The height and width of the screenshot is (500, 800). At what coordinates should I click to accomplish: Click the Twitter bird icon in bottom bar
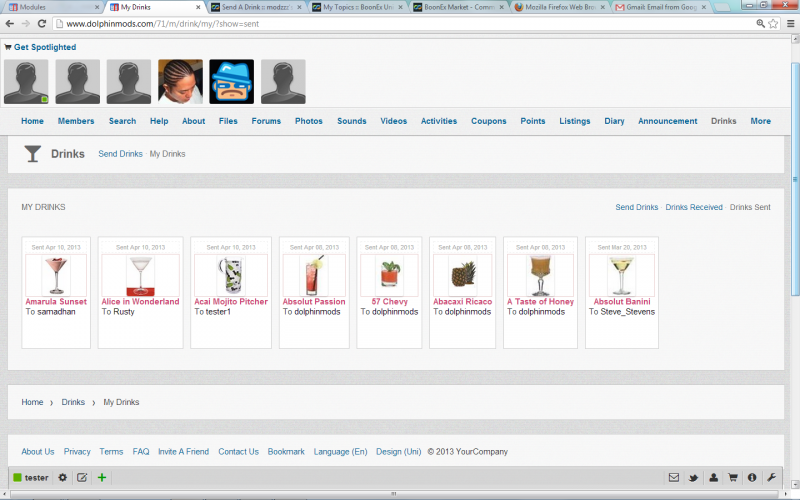[x=693, y=478]
